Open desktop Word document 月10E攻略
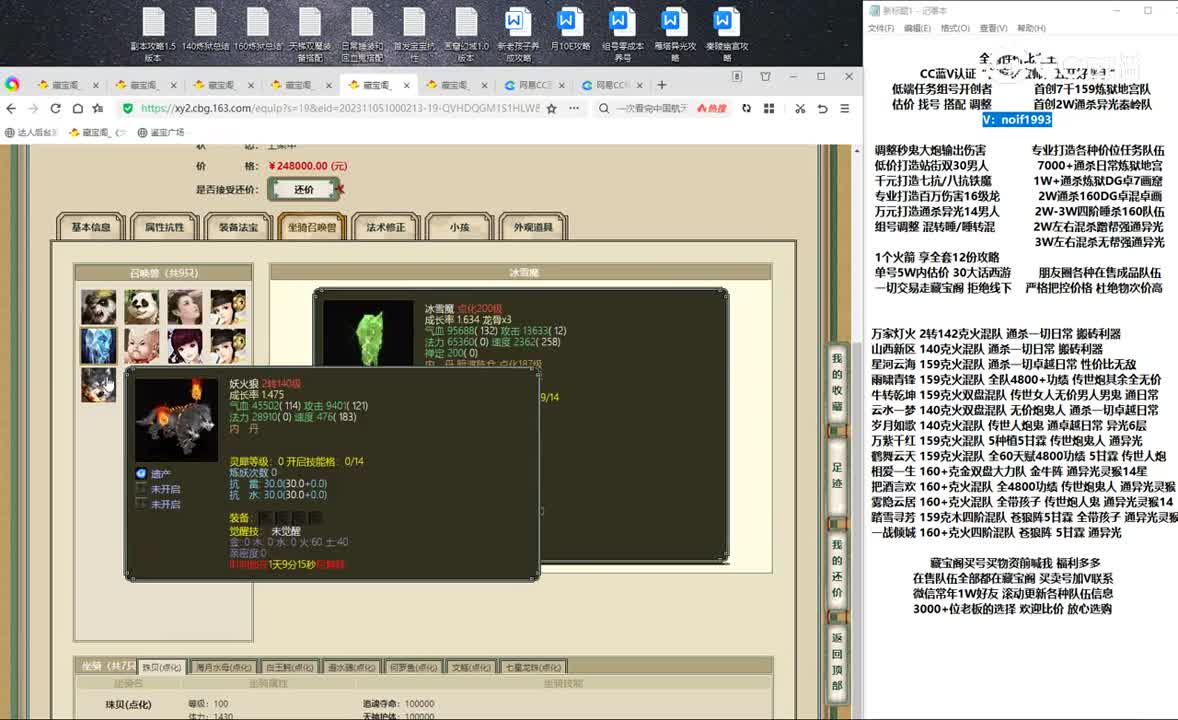The height and width of the screenshot is (720, 1178). click(570, 30)
